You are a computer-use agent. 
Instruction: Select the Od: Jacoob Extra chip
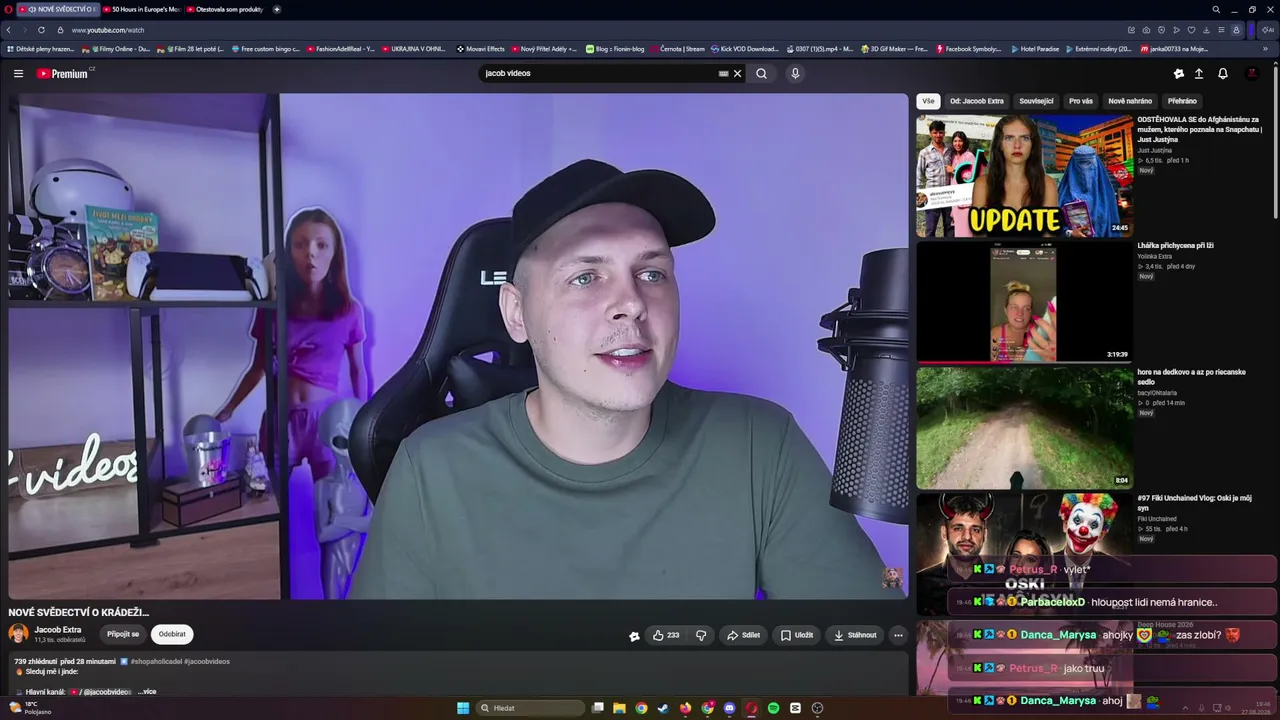pos(977,101)
